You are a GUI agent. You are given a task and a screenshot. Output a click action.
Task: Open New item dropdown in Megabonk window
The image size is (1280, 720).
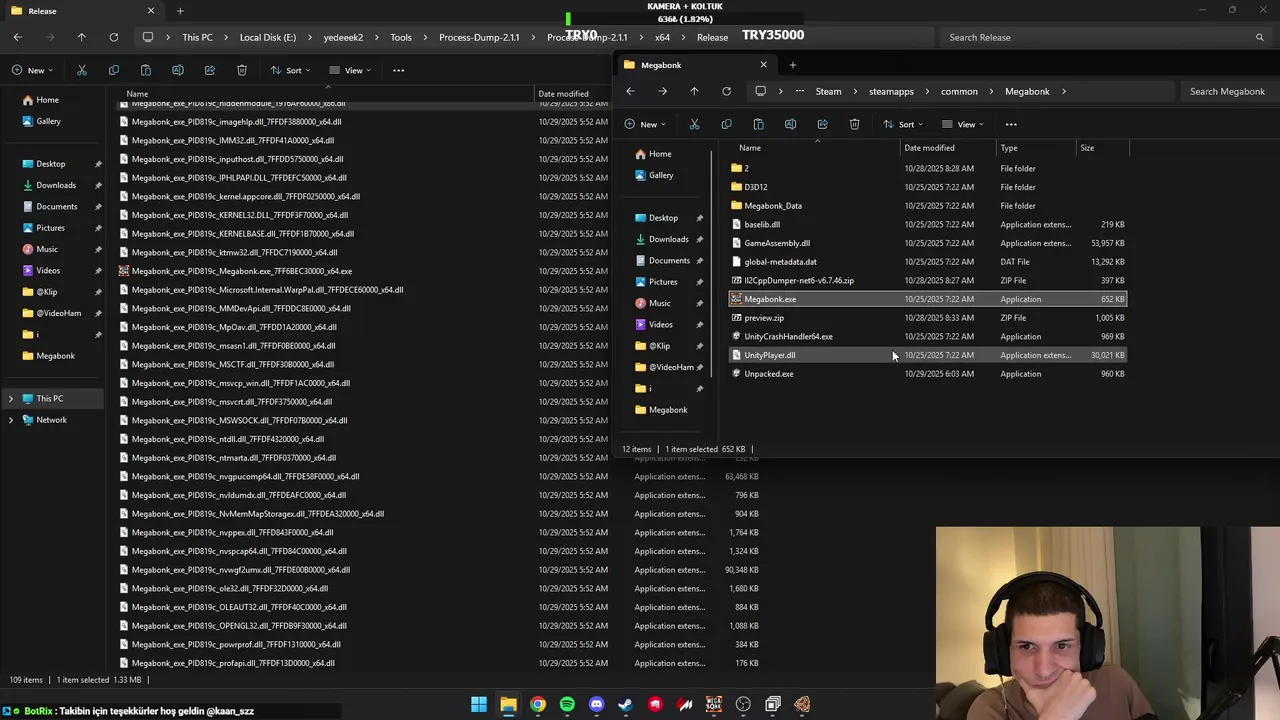pos(645,124)
